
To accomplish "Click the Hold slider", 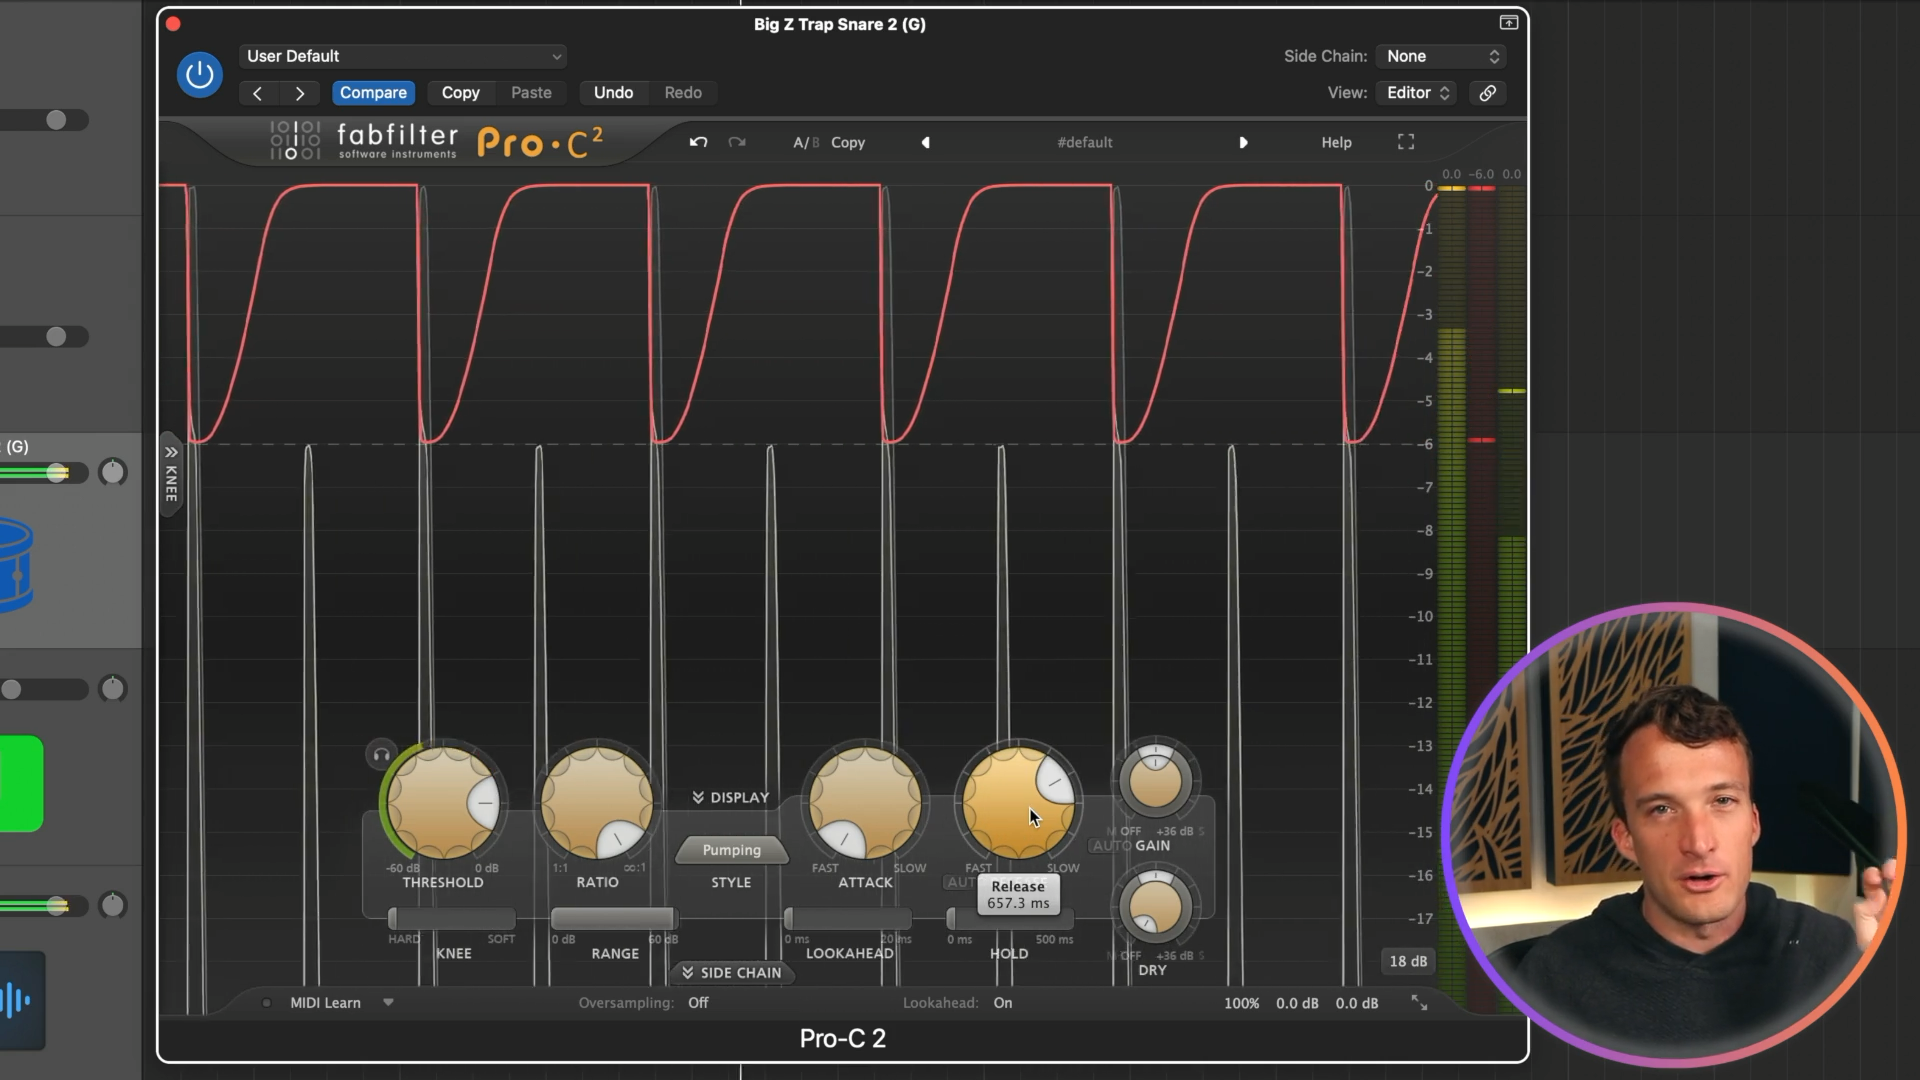I will [1010, 918].
